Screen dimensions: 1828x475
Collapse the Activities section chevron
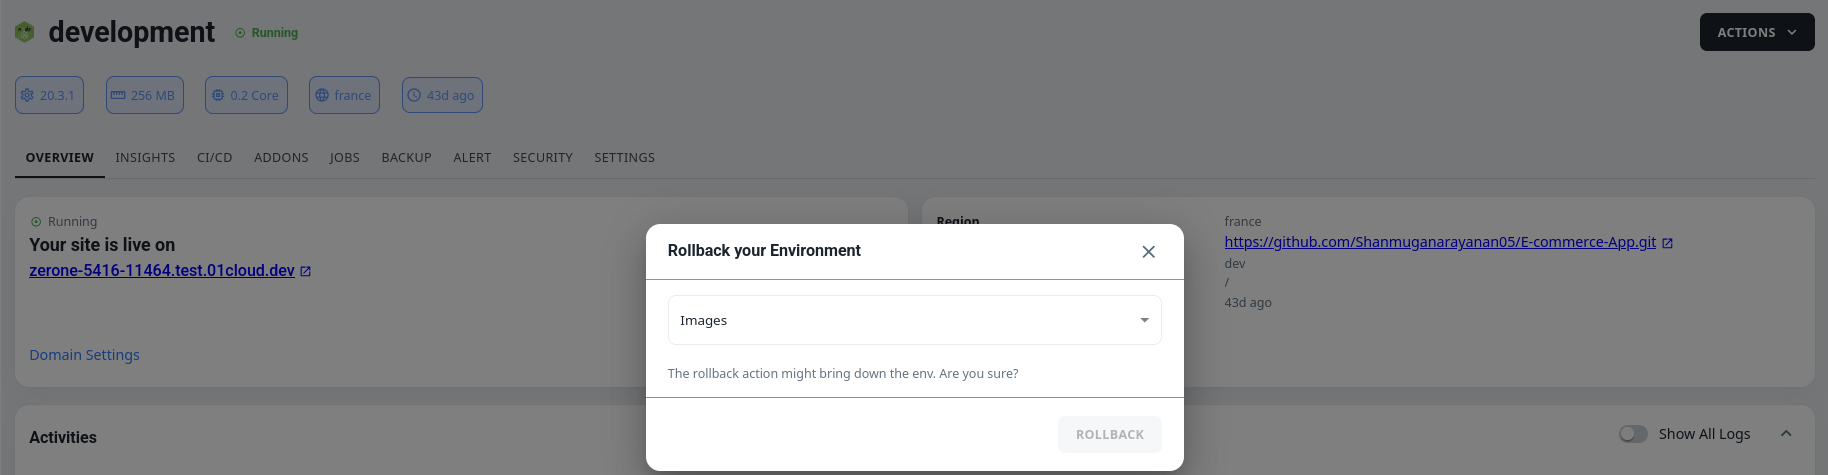coord(1786,434)
